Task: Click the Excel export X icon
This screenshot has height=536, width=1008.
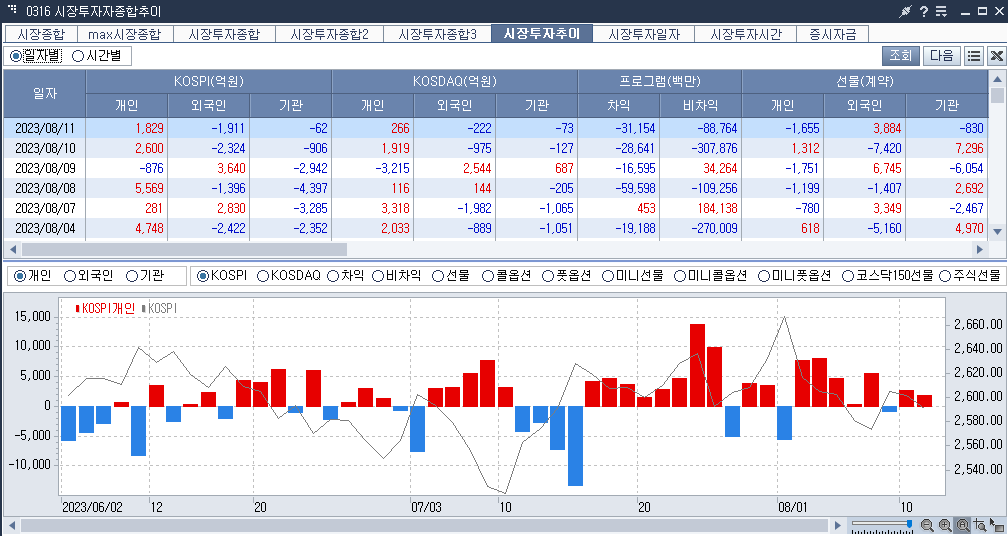Action: 996,56
